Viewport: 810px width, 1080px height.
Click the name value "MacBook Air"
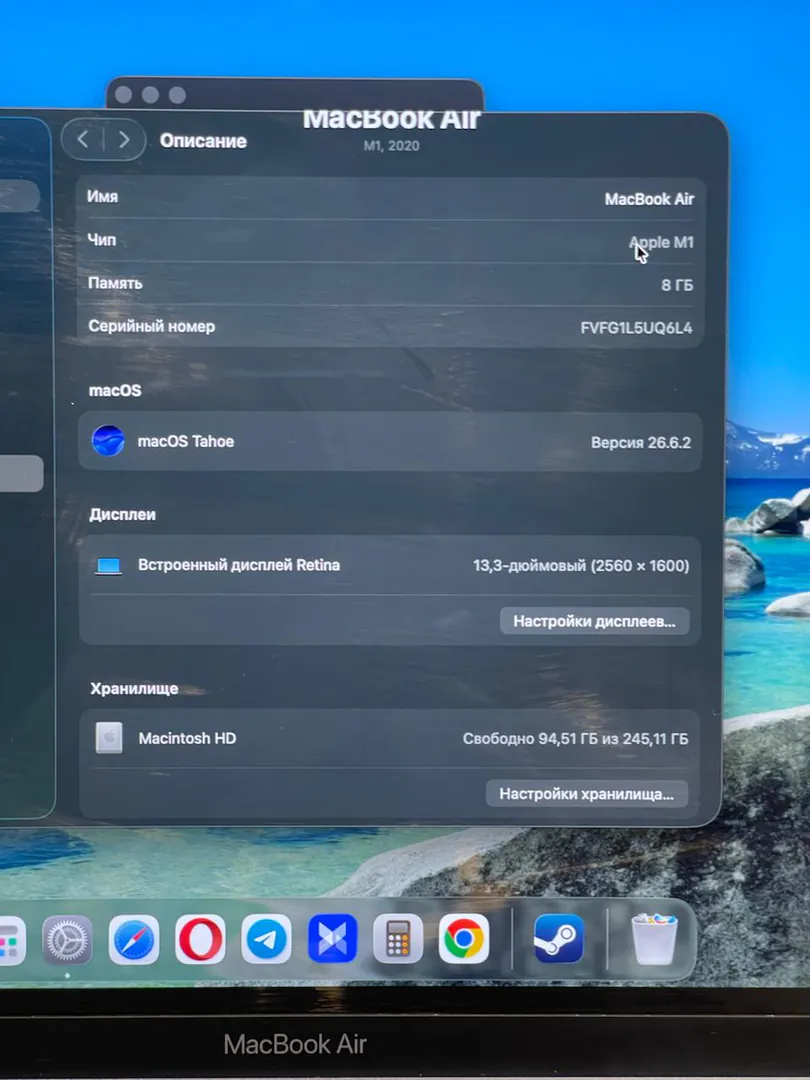pyautogui.click(x=649, y=199)
